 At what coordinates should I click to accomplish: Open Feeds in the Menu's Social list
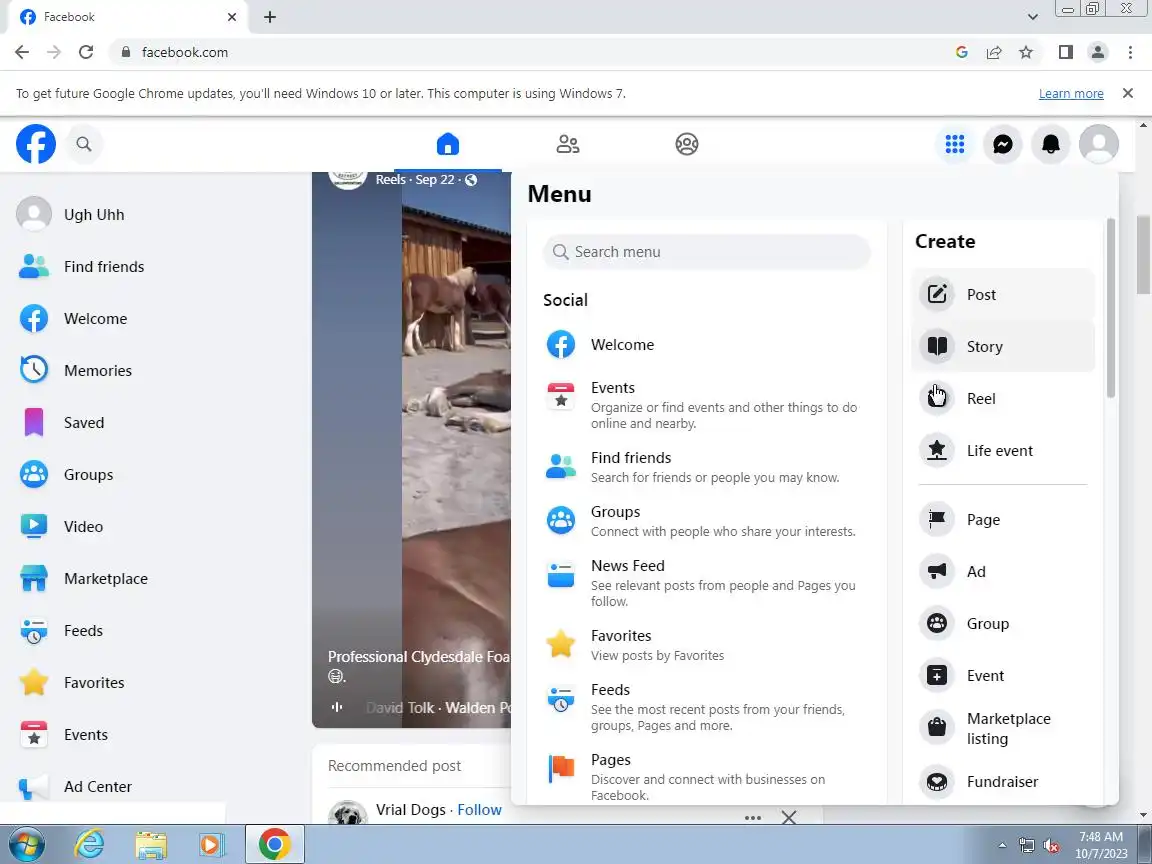click(x=706, y=707)
